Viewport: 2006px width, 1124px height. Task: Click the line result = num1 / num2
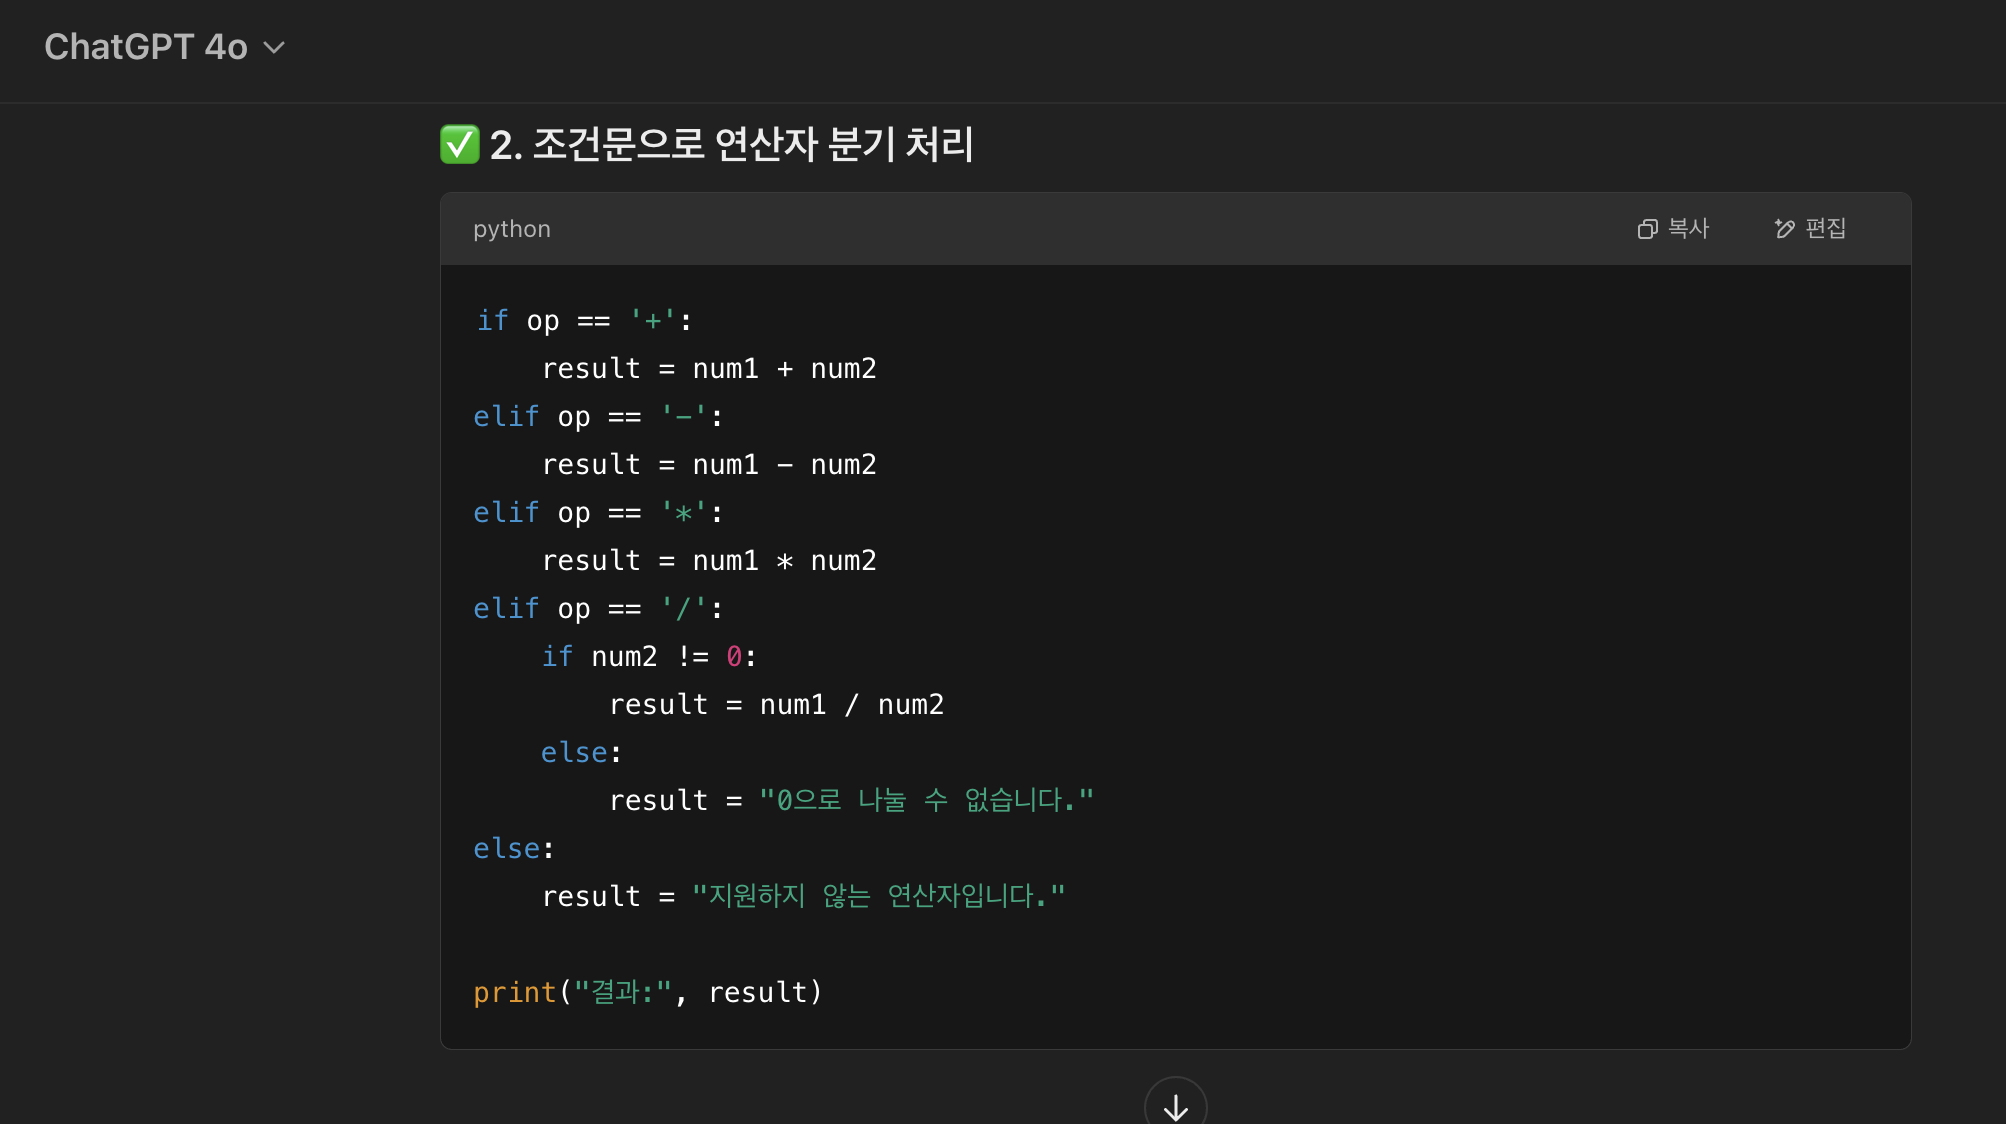(776, 704)
